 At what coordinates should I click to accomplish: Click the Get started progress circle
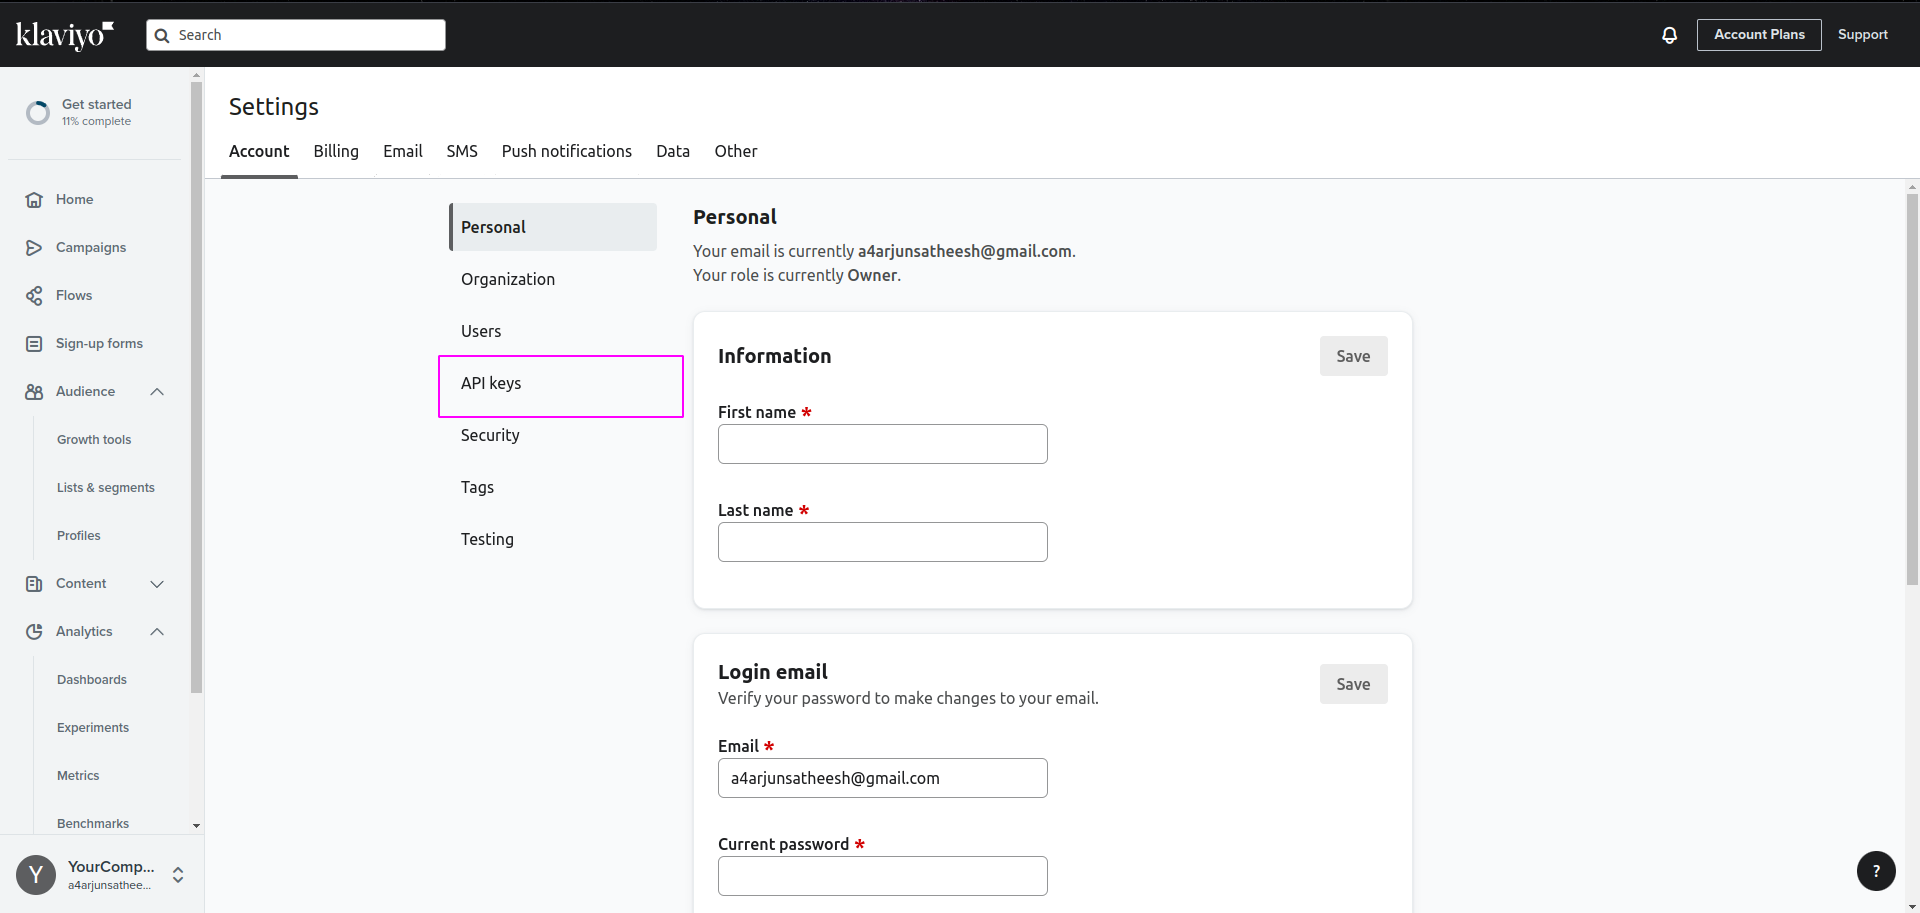pos(38,113)
